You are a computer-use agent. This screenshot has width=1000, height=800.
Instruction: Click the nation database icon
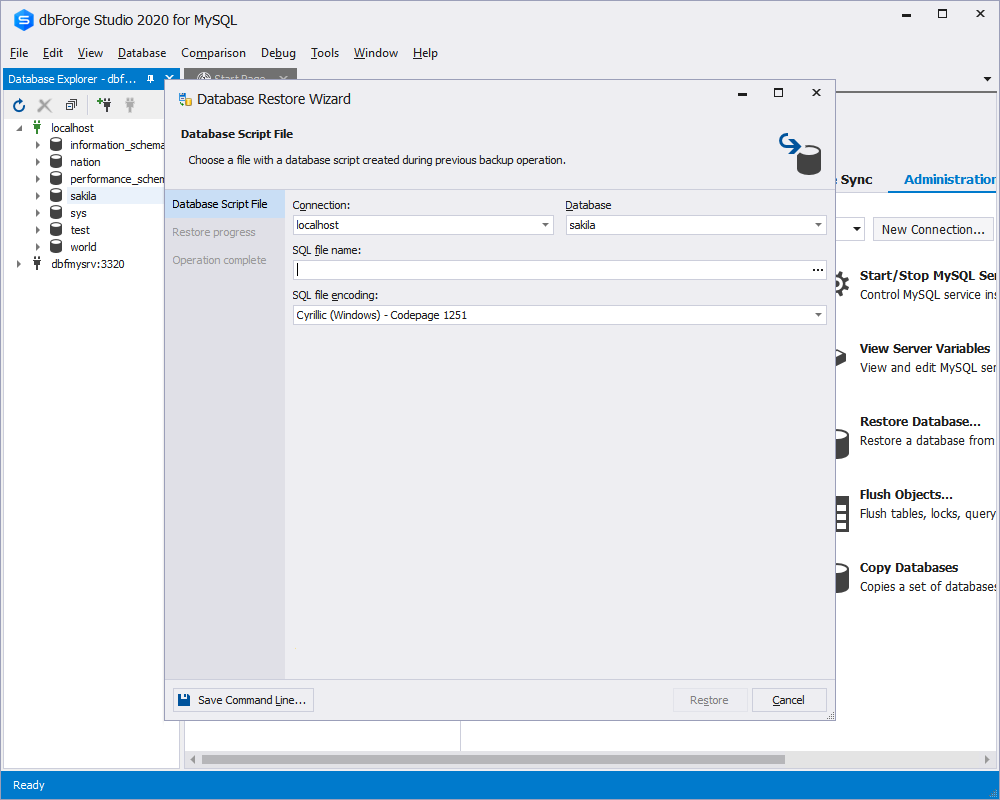pos(56,162)
